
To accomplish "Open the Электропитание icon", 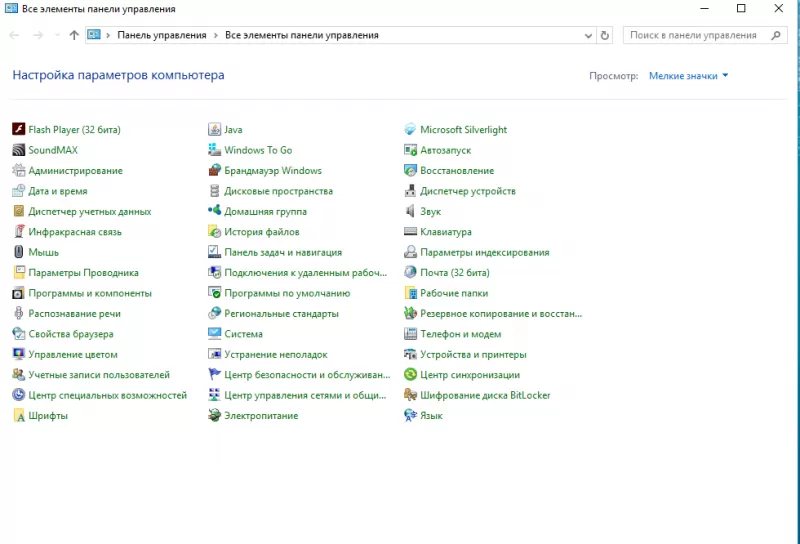I will [x=214, y=415].
